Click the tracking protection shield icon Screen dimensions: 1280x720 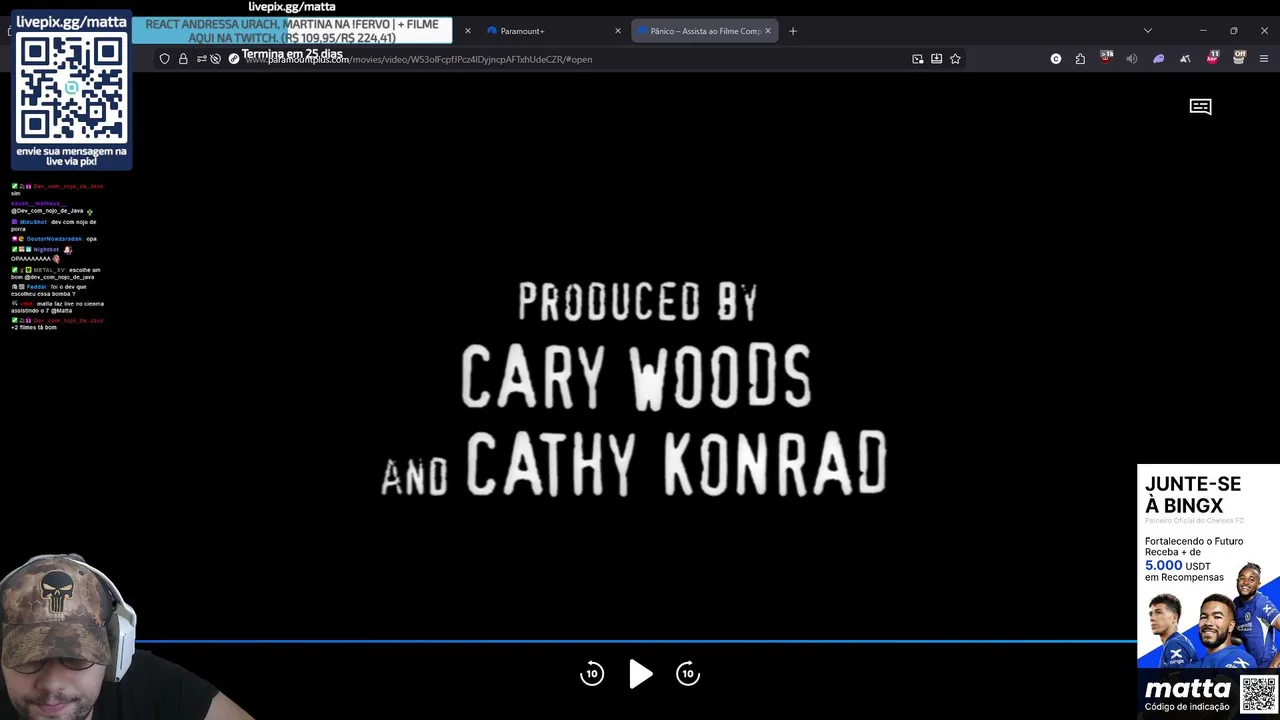165,59
